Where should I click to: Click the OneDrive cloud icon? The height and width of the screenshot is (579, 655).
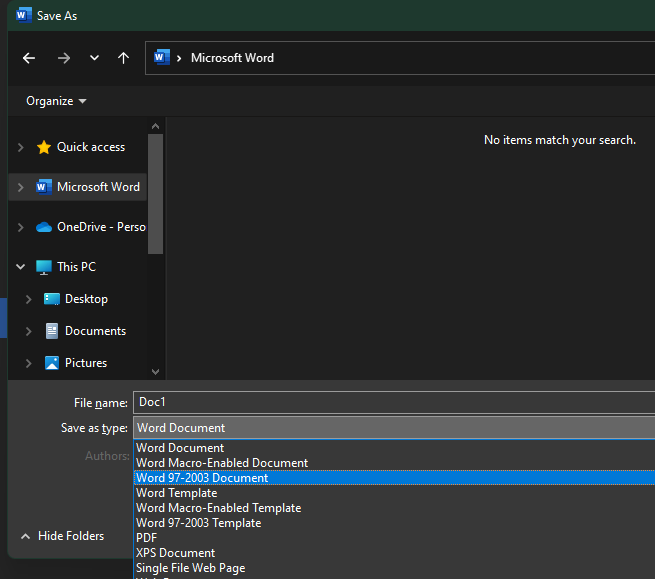(43, 227)
